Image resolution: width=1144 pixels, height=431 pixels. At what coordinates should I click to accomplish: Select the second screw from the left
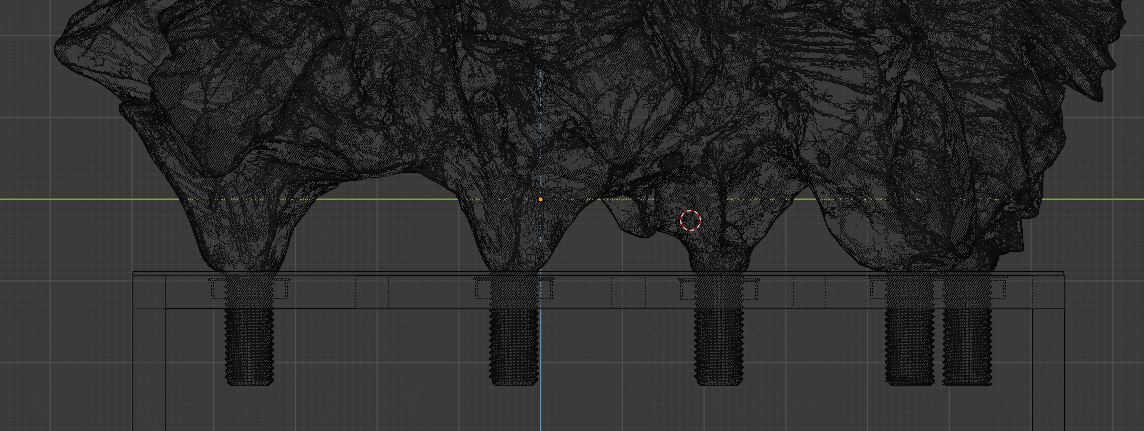pos(514,330)
